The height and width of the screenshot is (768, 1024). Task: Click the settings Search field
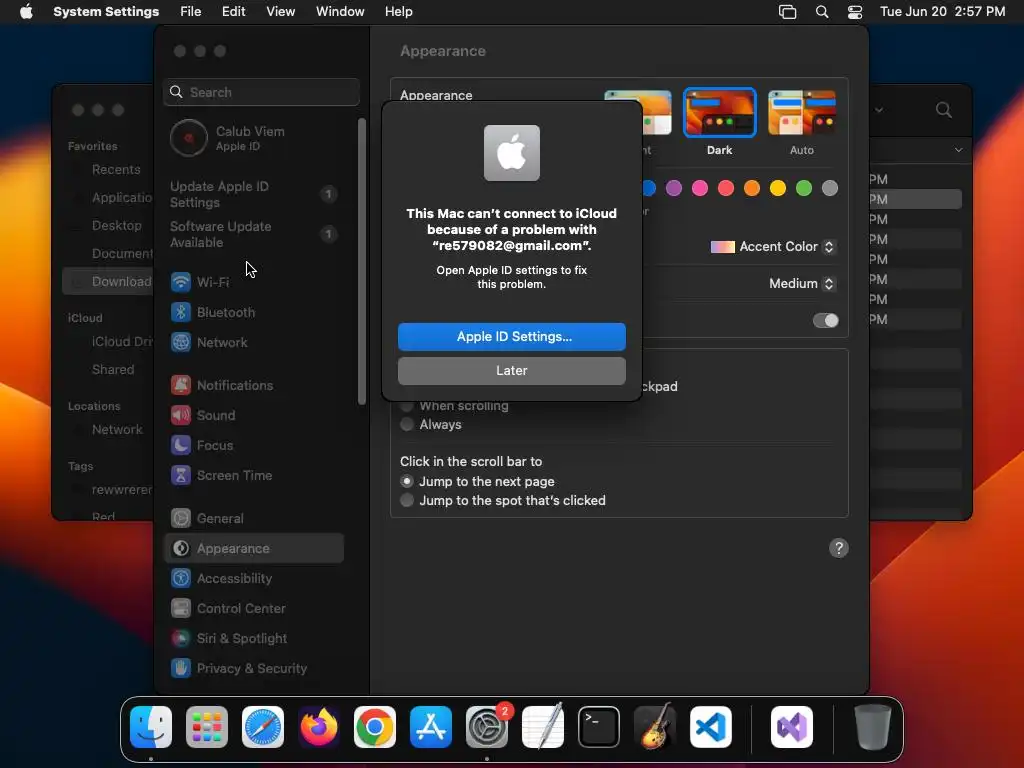(261, 92)
